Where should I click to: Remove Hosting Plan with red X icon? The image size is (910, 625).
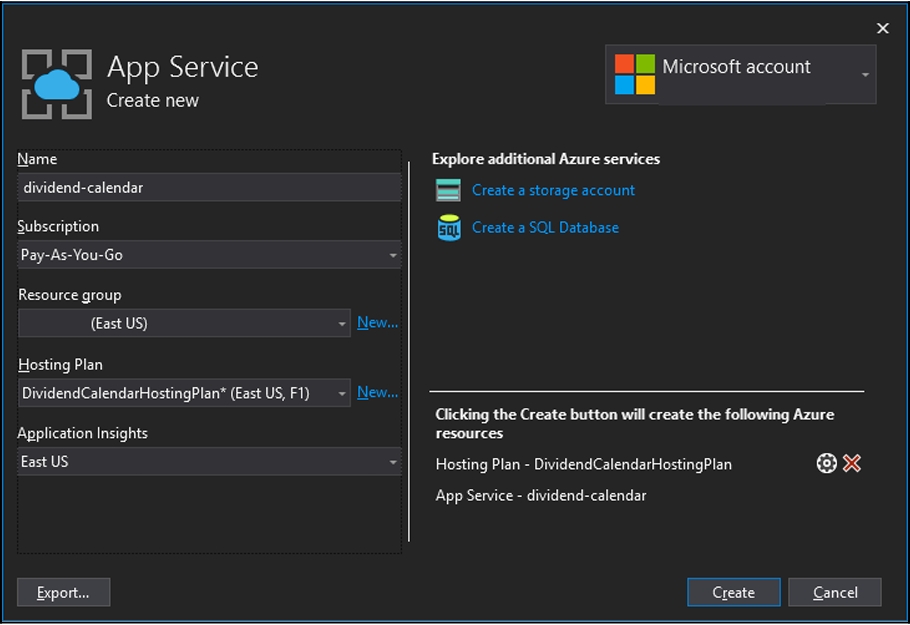tap(852, 463)
